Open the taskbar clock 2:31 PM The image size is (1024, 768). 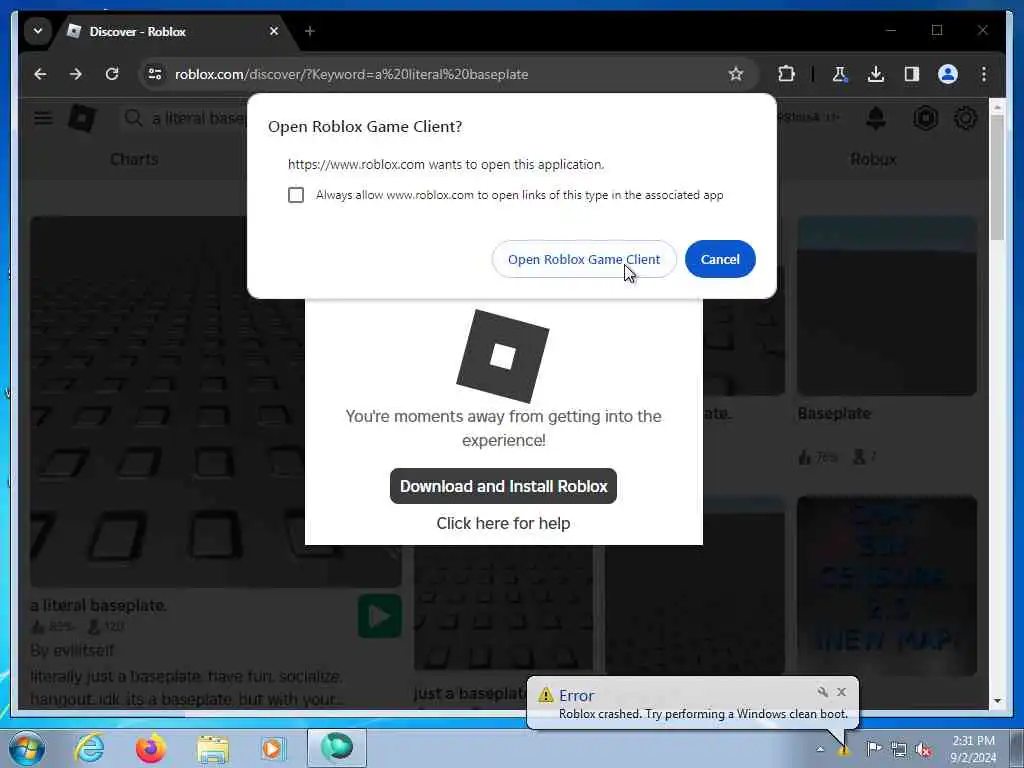[x=973, y=749]
